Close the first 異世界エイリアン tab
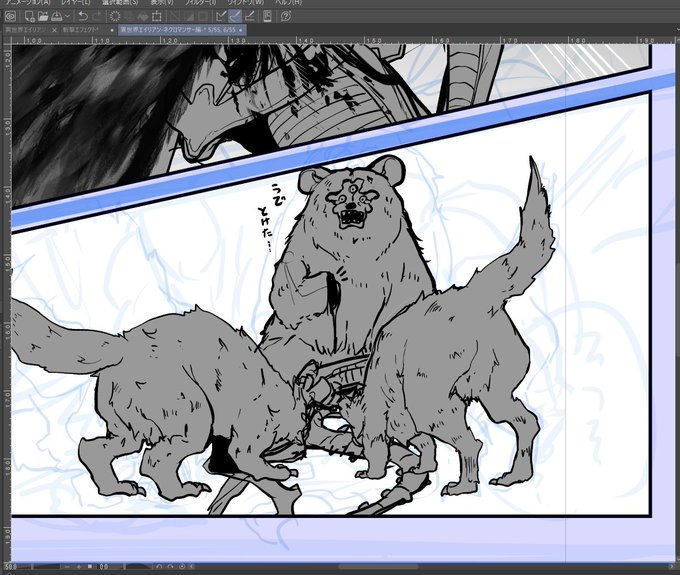This screenshot has width=680, height=575. 54,30
